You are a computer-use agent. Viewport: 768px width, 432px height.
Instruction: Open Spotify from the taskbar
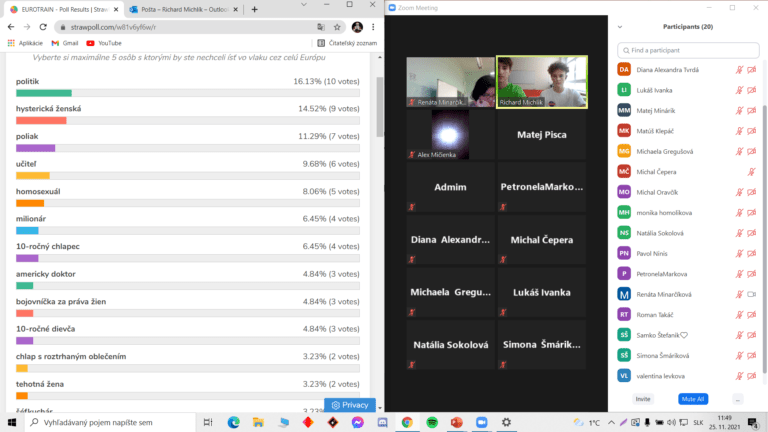click(x=432, y=422)
